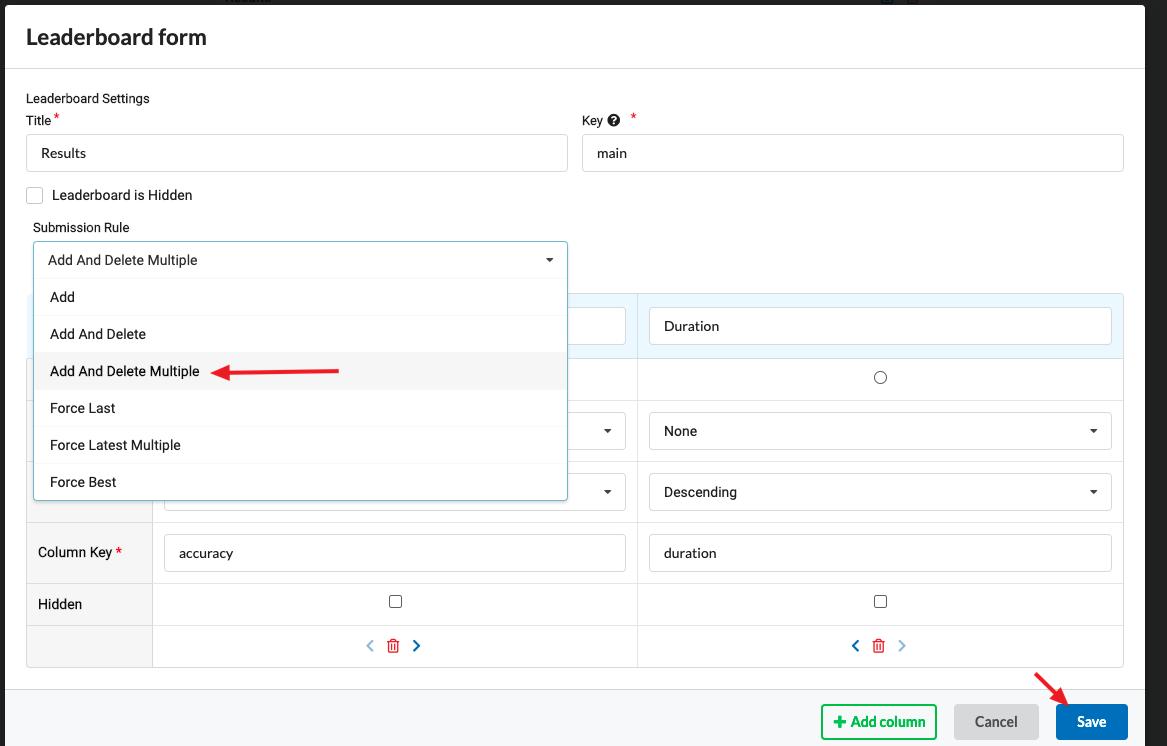Image resolution: width=1167 pixels, height=746 pixels.
Task: Collapse the Submission Rule dropdown
Action: pyautogui.click(x=300, y=260)
